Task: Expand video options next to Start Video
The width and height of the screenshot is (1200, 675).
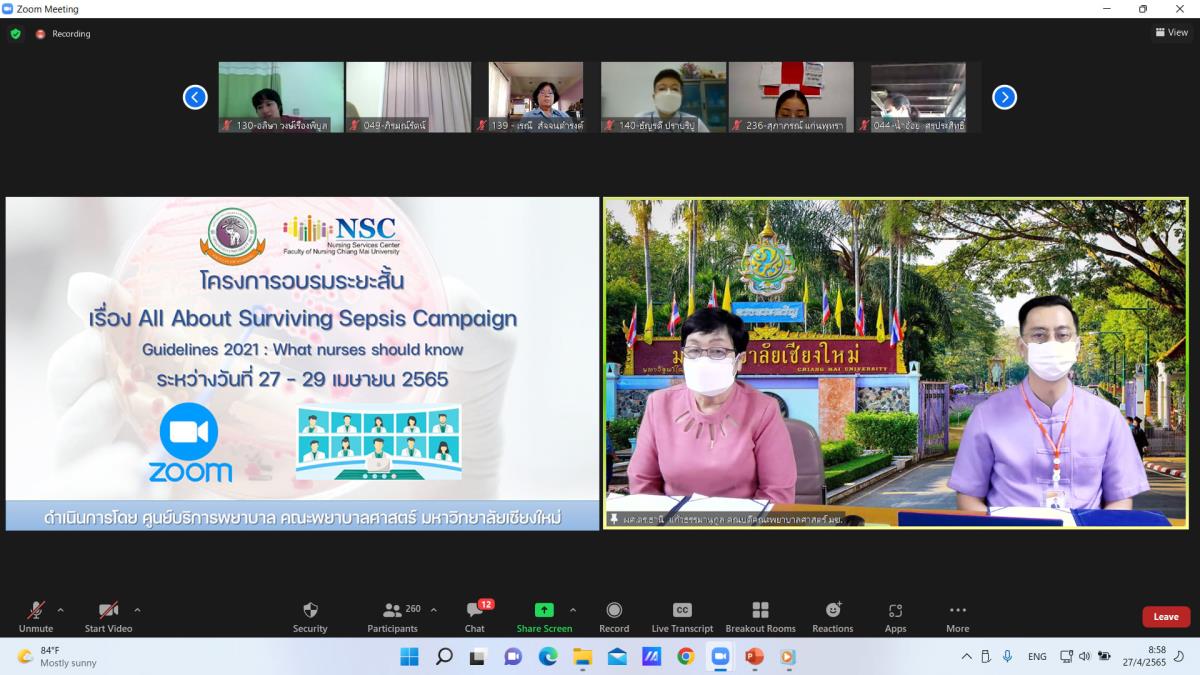Action: [137, 609]
